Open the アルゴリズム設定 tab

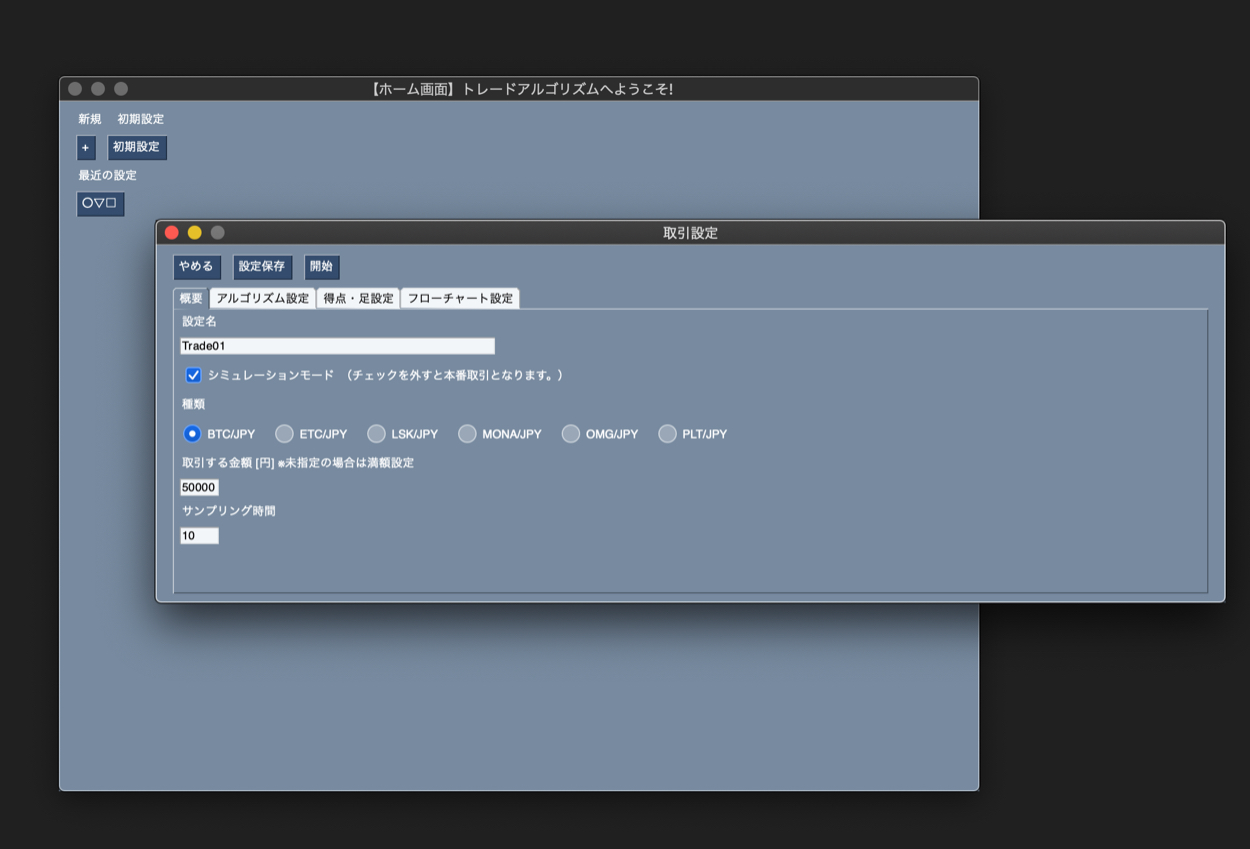[262, 298]
